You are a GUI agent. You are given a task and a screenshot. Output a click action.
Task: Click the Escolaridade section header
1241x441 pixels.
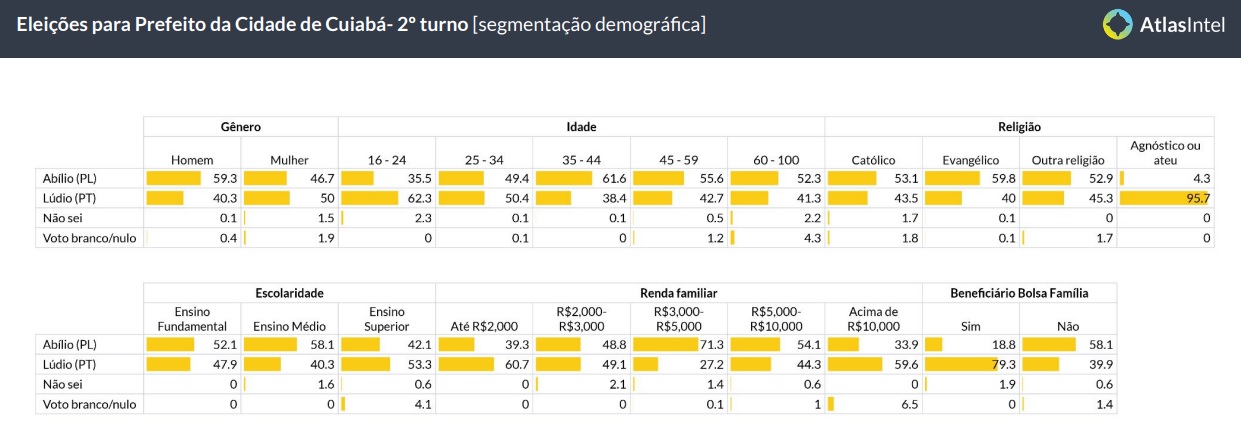(x=289, y=293)
